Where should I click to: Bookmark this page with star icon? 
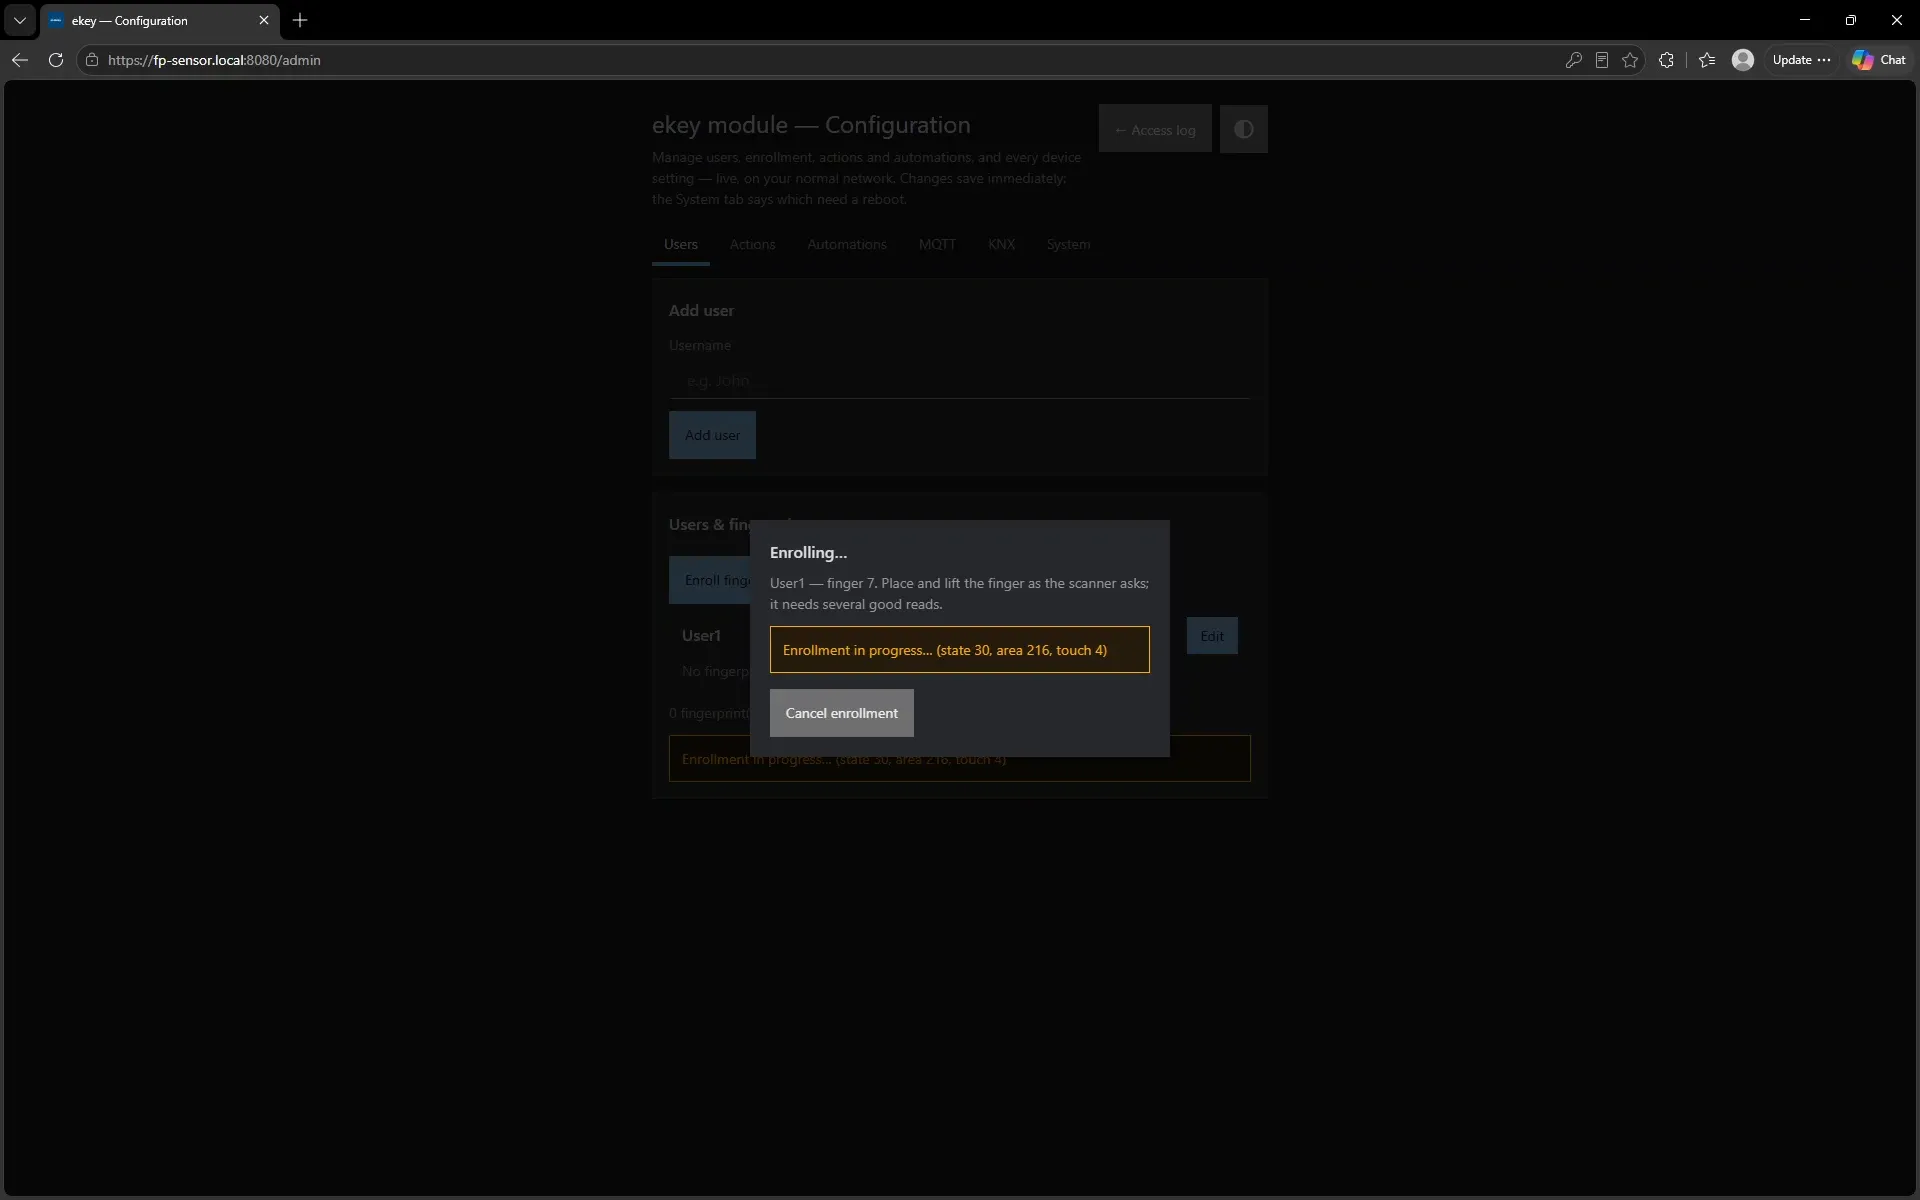[x=1630, y=60]
